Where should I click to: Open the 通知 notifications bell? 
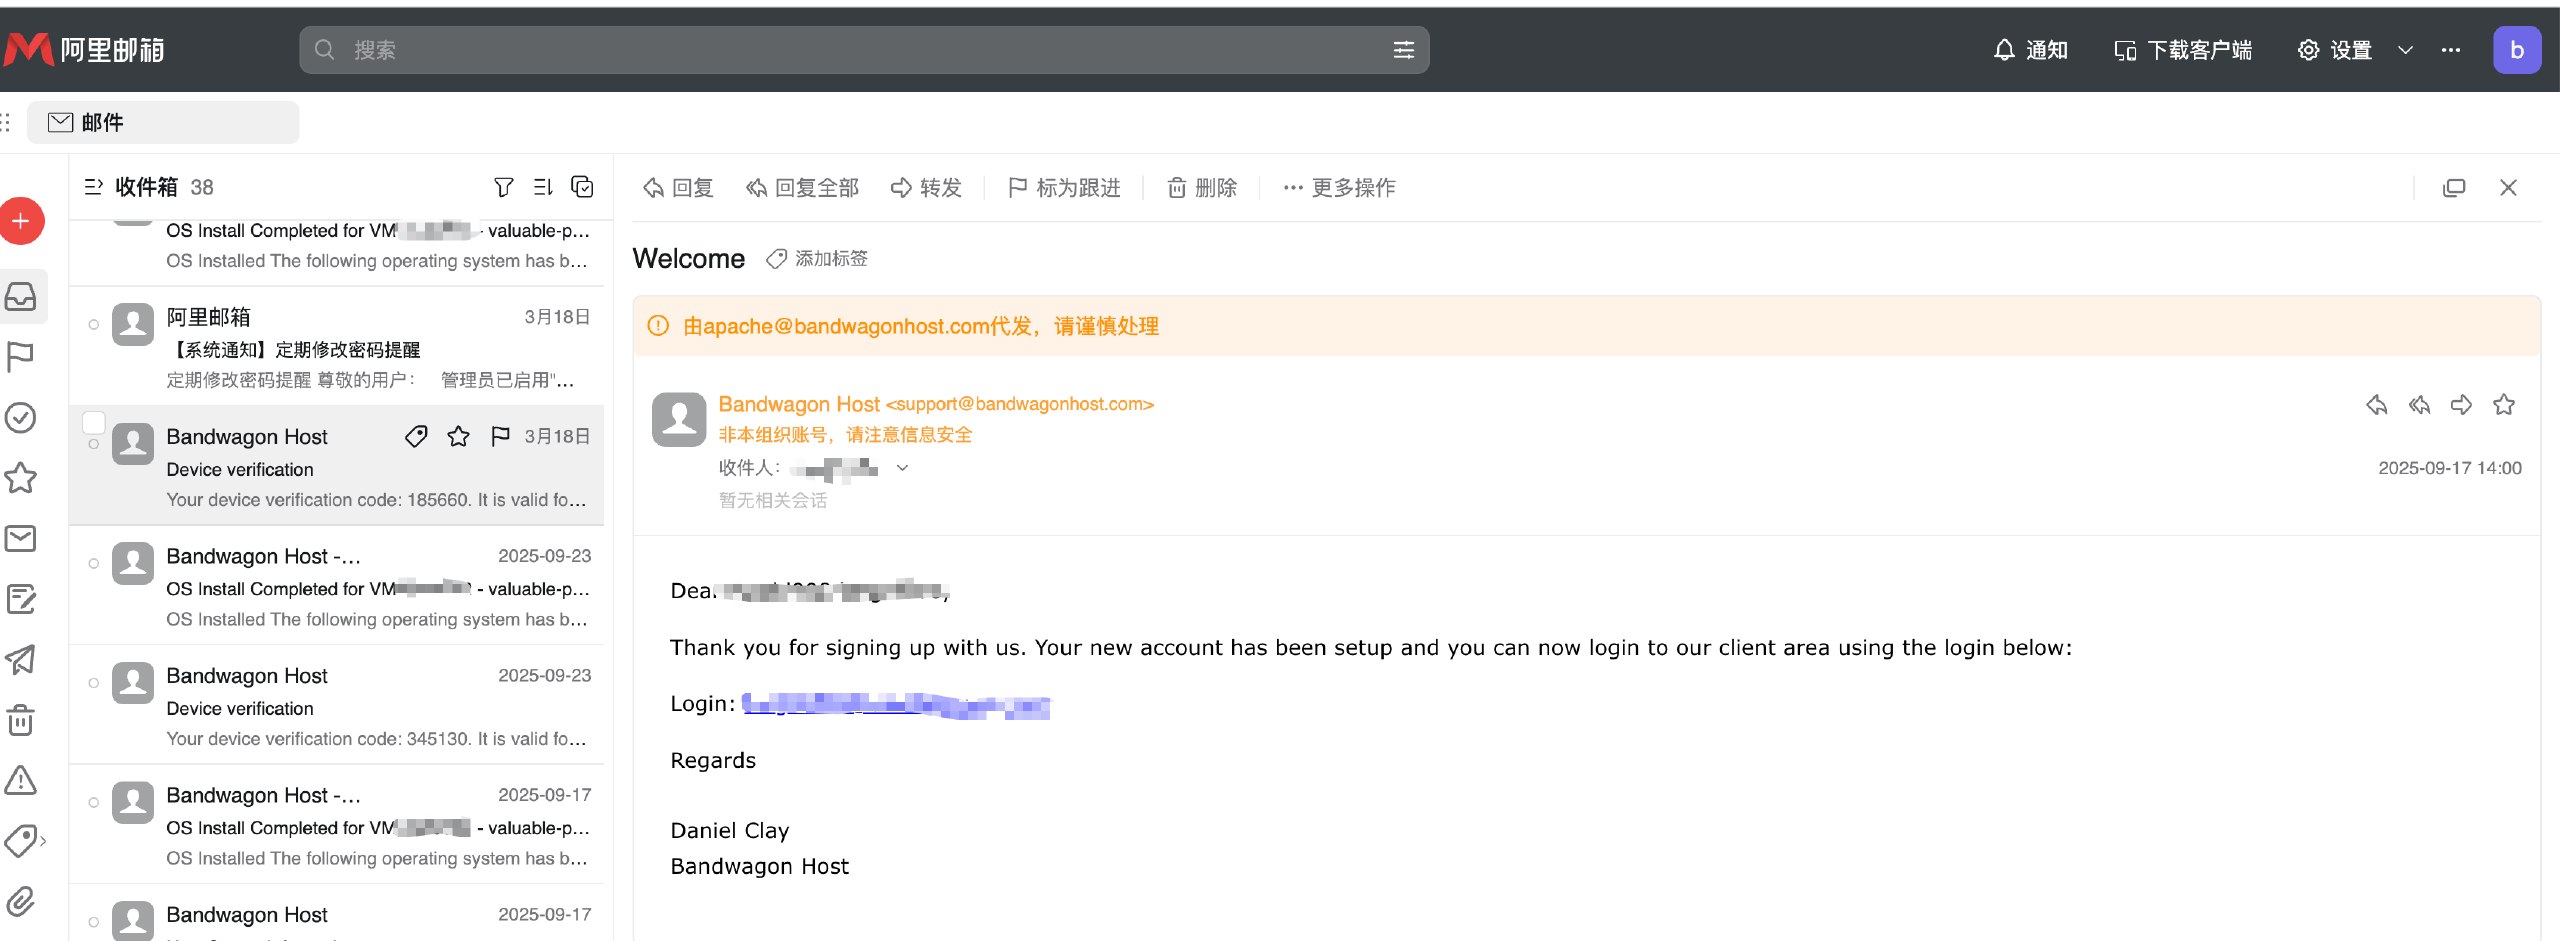tap(2030, 50)
